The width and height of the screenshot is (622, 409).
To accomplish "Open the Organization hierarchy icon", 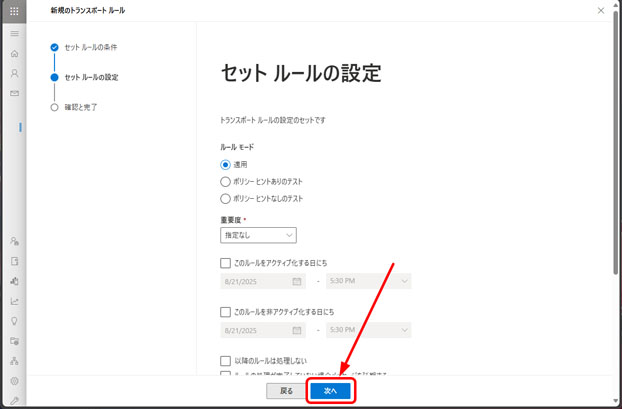I will coord(14,361).
